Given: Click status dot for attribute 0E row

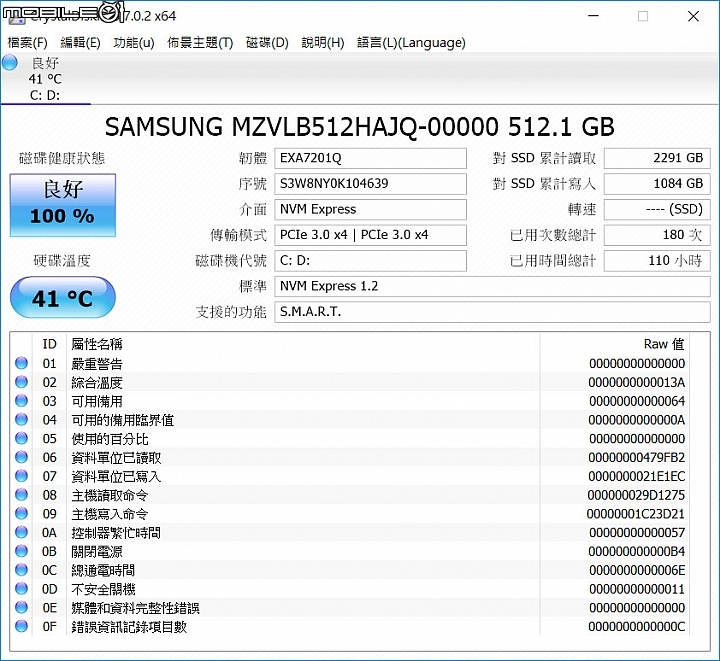Looking at the screenshot, I should point(21,608).
